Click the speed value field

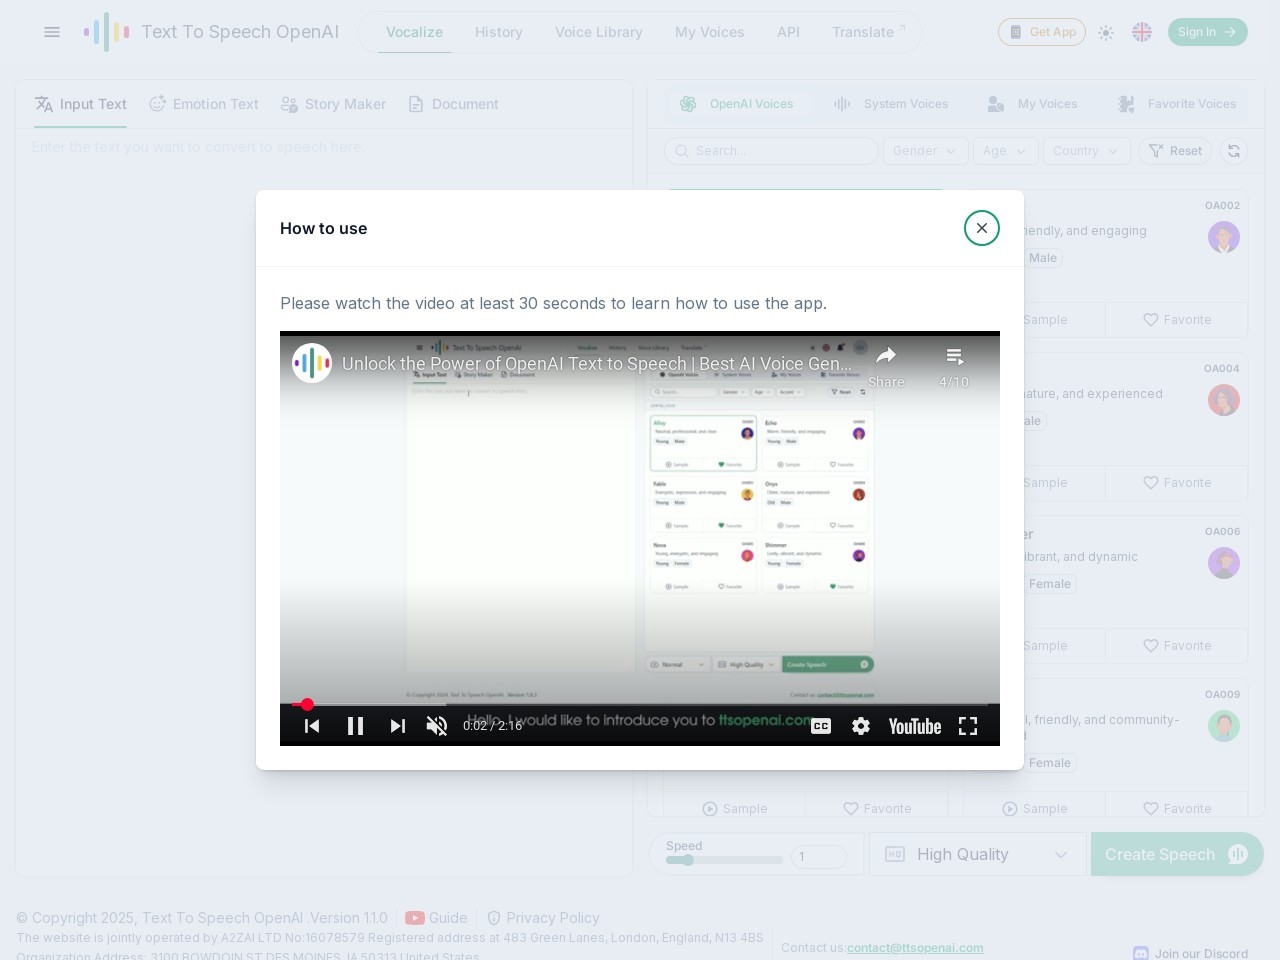[818, 856]
